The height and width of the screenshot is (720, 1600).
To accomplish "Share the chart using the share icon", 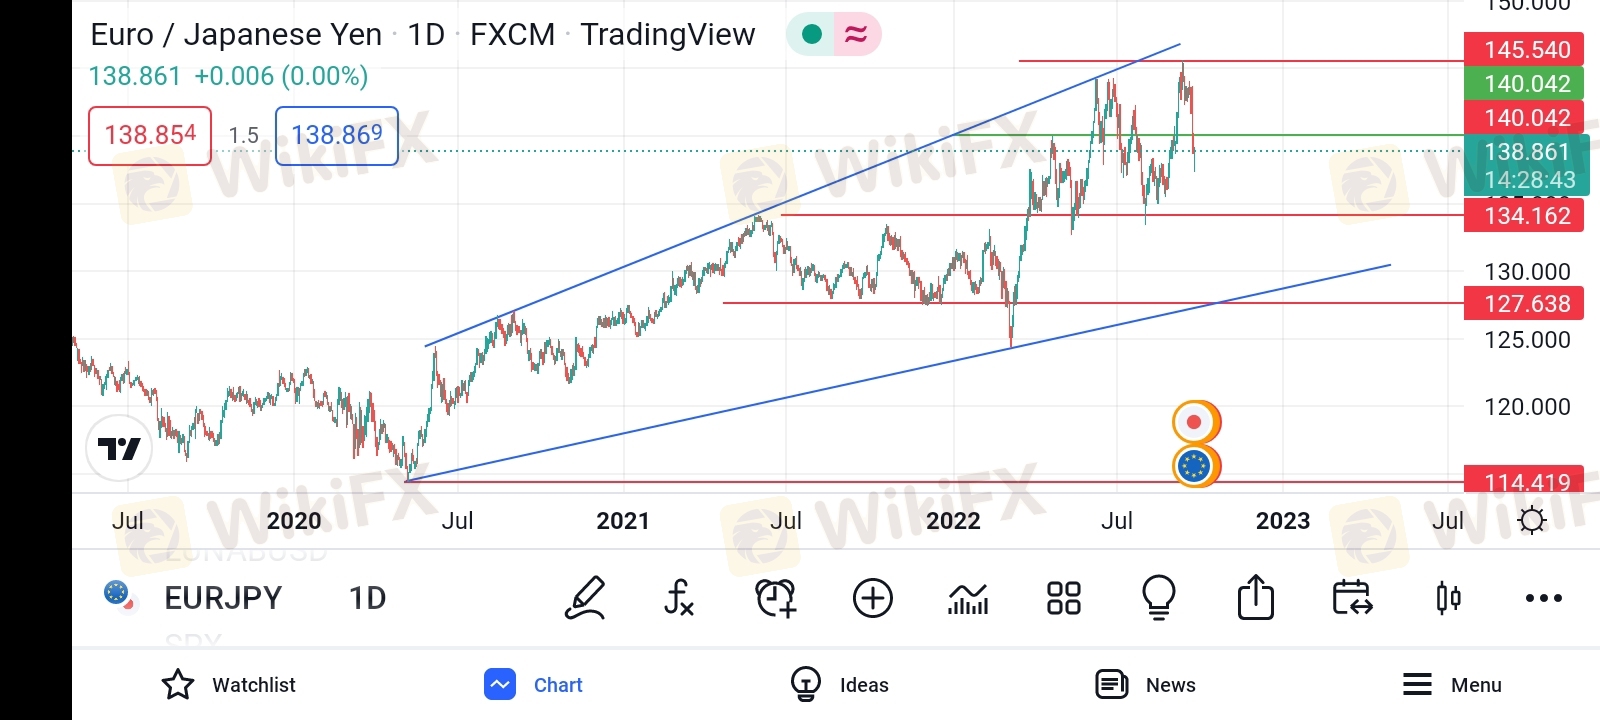I will pos(1255,597).
